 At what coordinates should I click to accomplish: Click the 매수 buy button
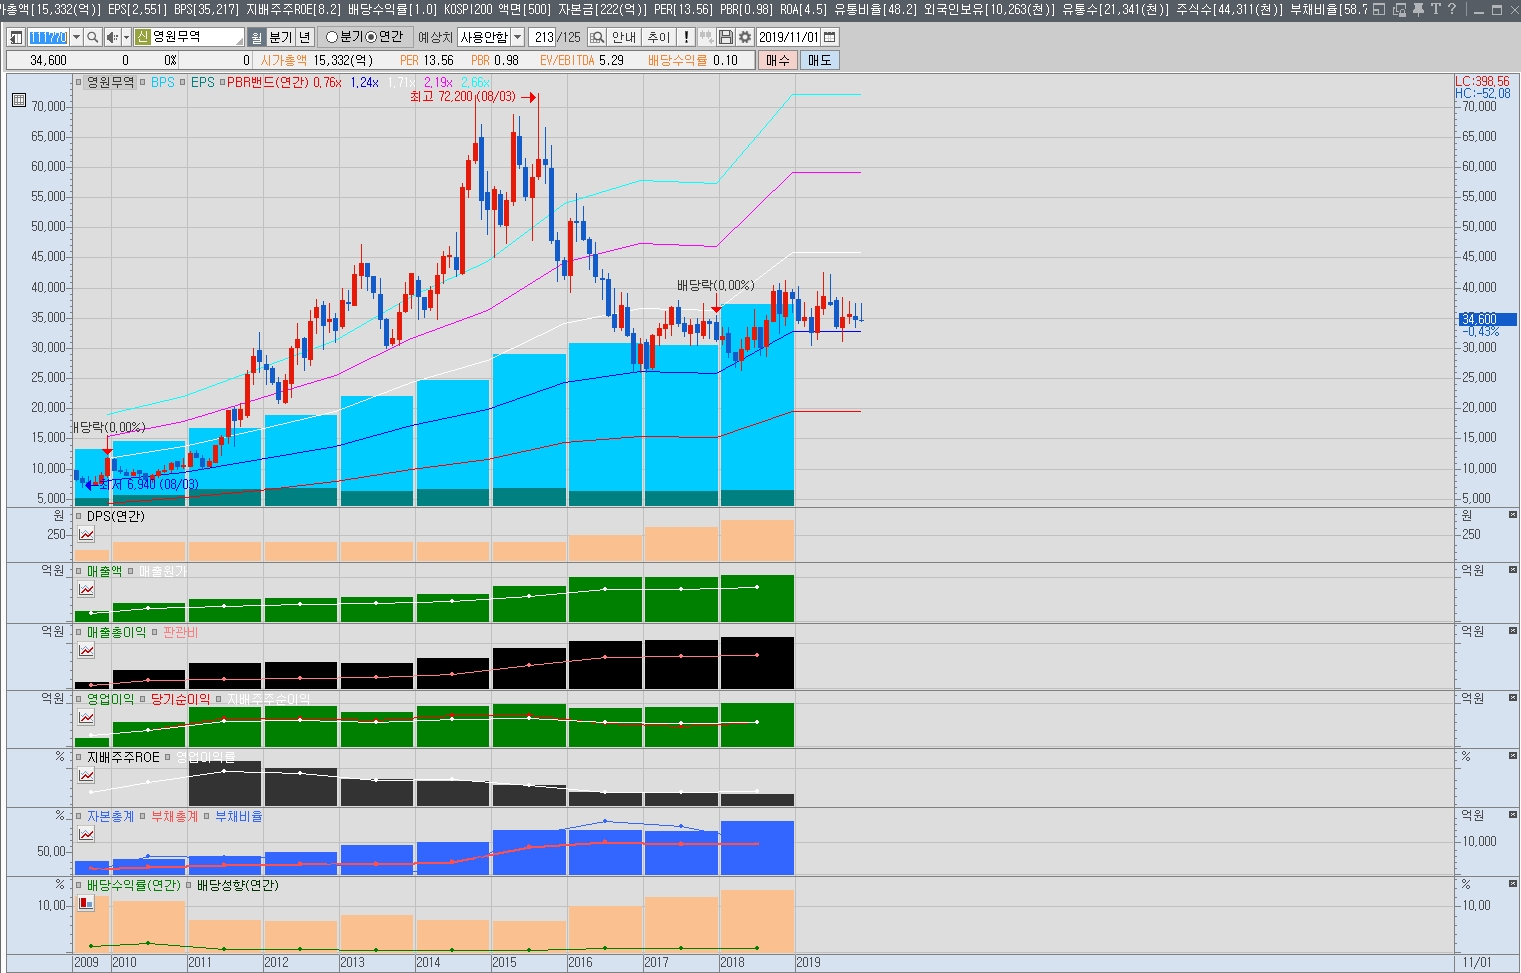click(777, 60)
